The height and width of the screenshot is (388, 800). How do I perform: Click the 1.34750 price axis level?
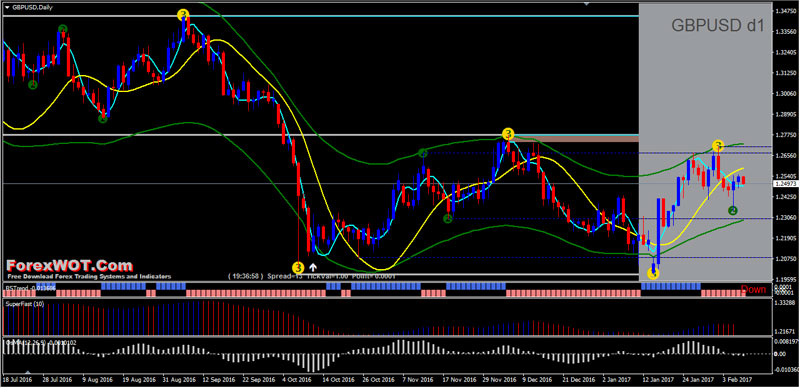pos(784,11)
